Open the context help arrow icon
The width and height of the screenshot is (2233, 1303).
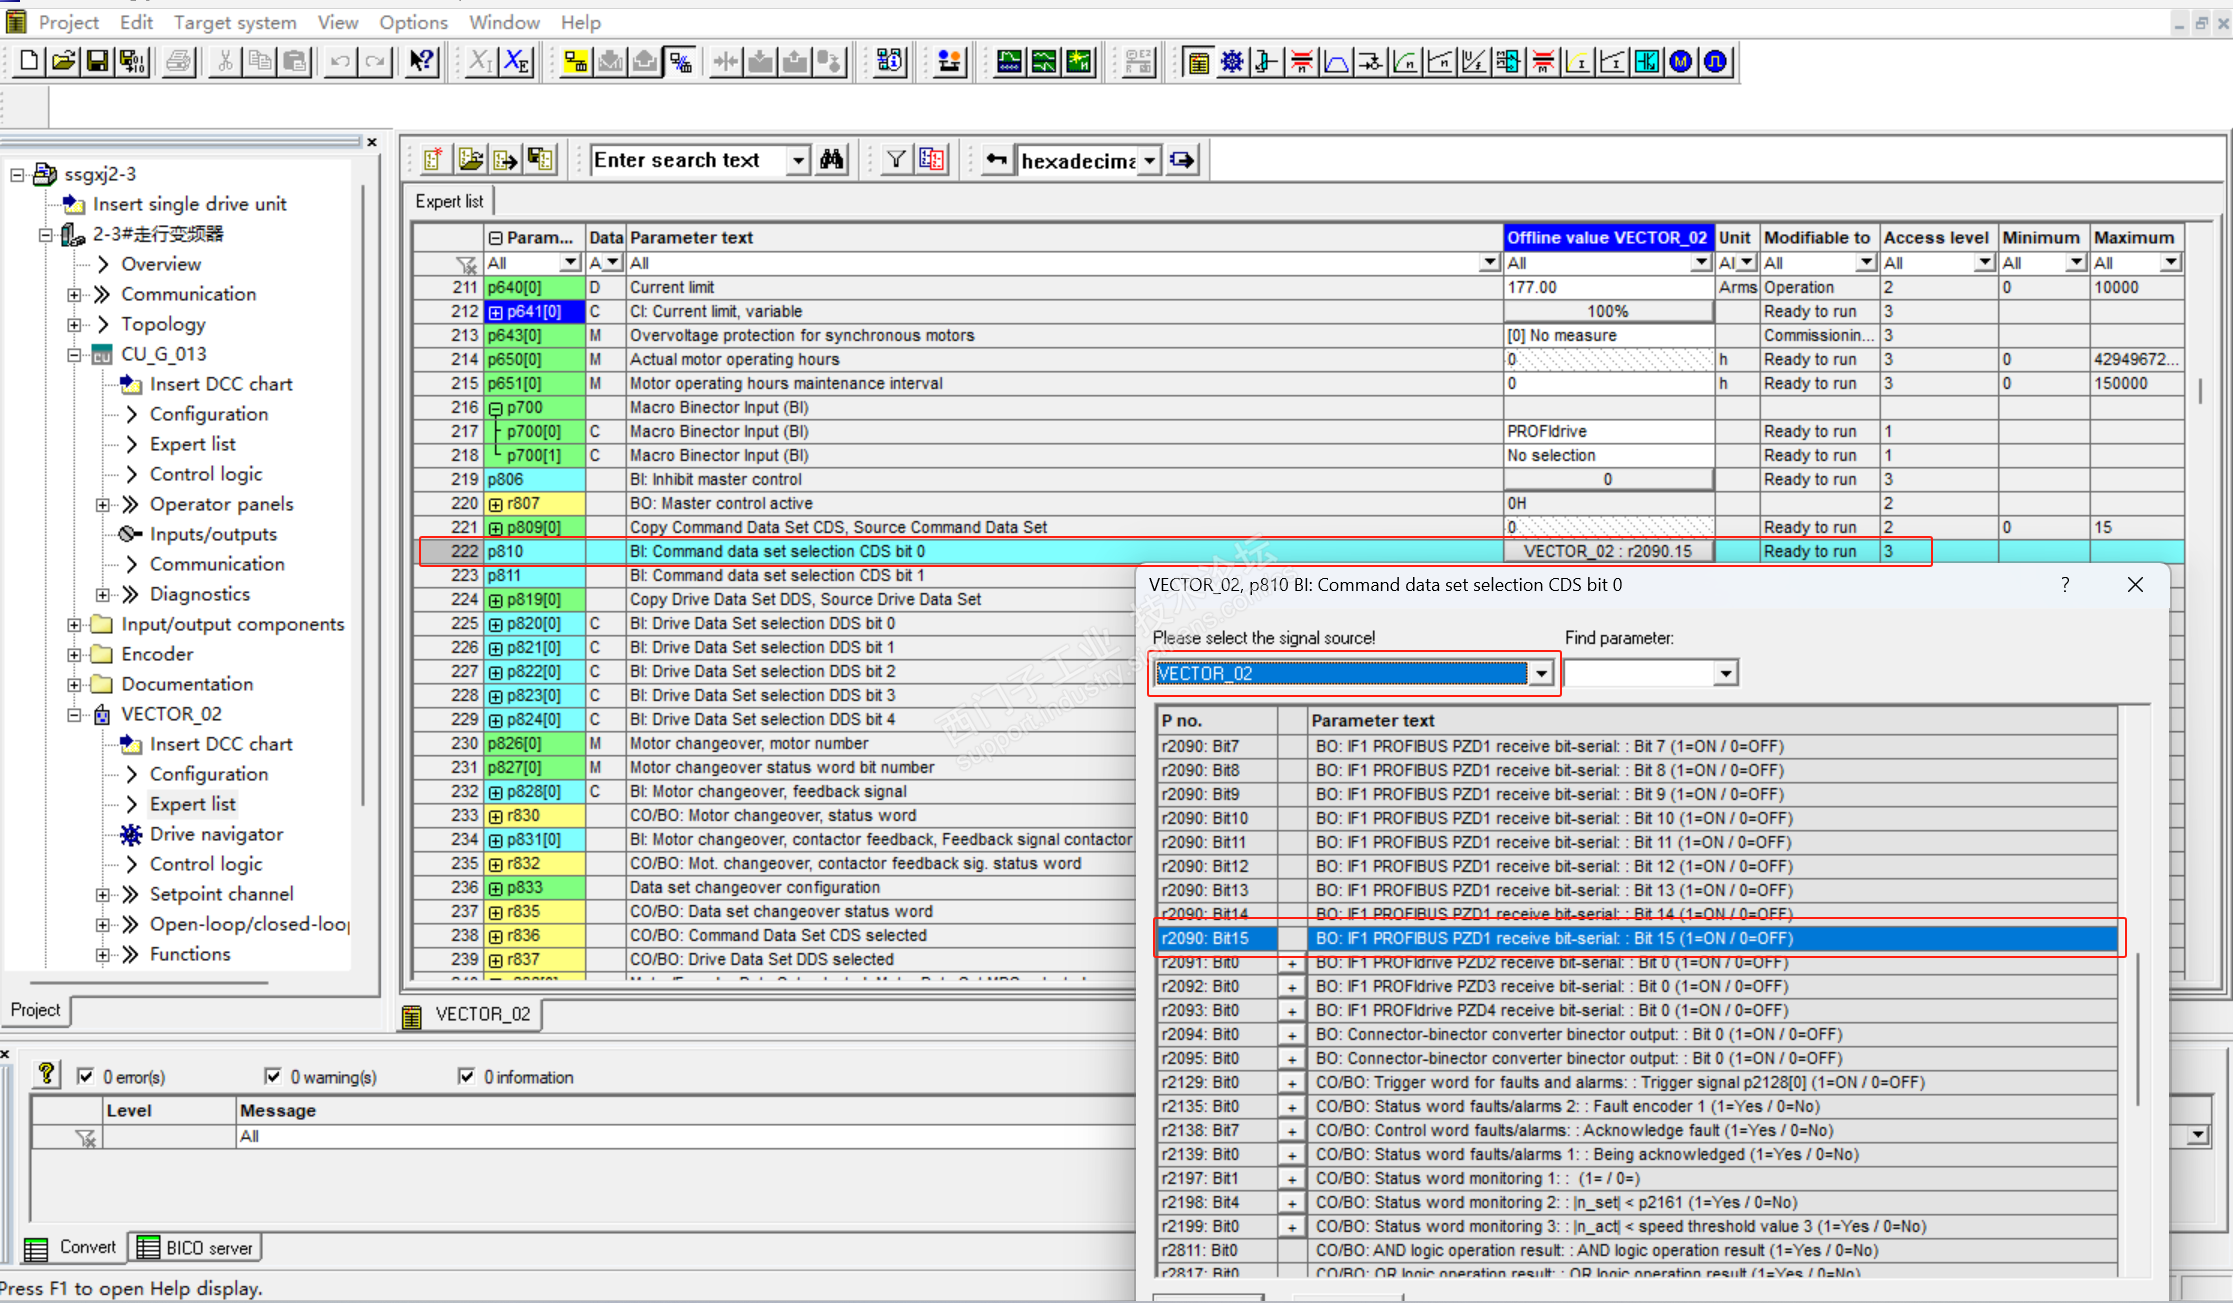(421, 62)
